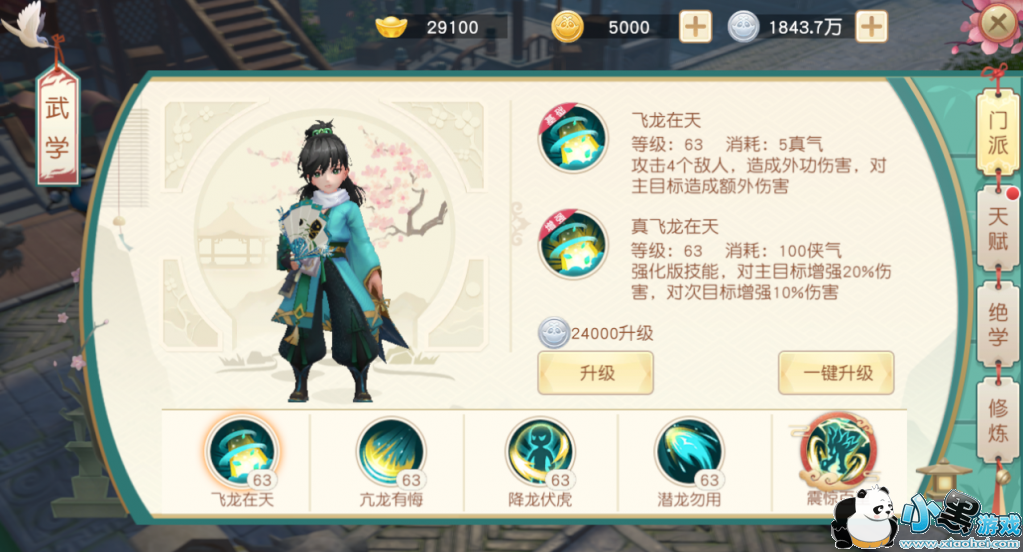The height and width of the screenshot is (552, 1023).
Task: Click the 增强 真飞龙在天 skill detail icon
Action: (572, 245)
